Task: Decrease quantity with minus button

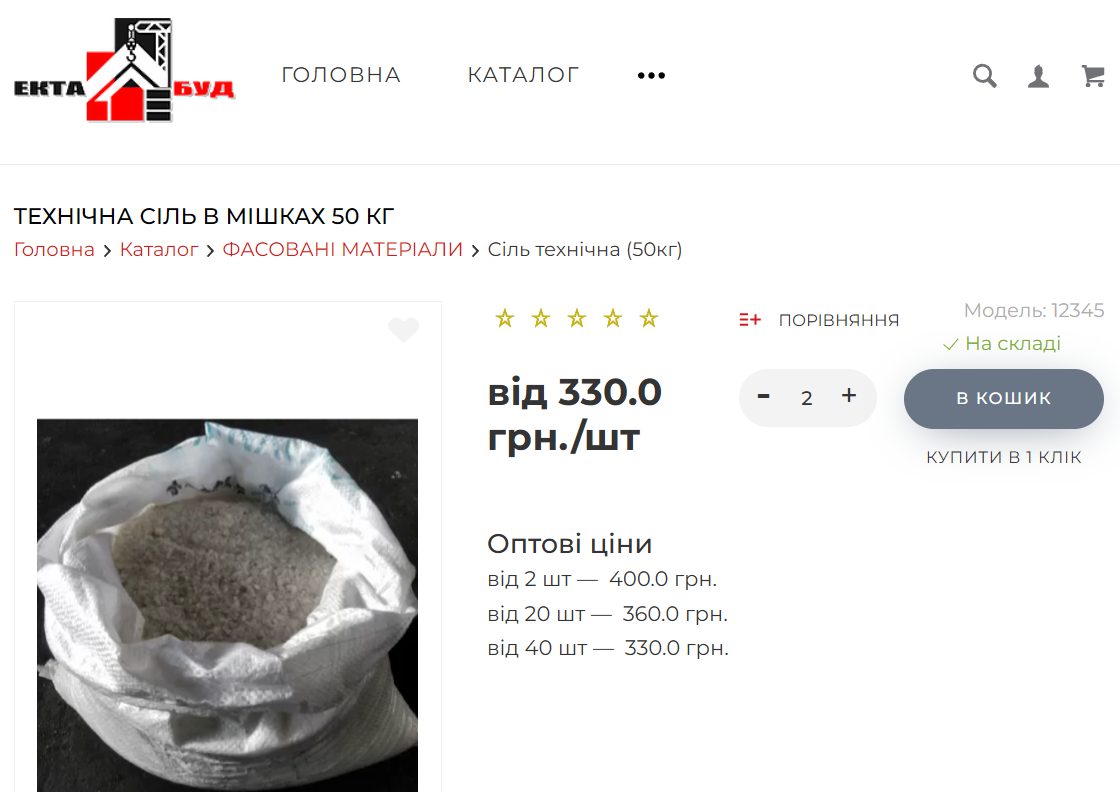Action: click(x=764, y=396)
